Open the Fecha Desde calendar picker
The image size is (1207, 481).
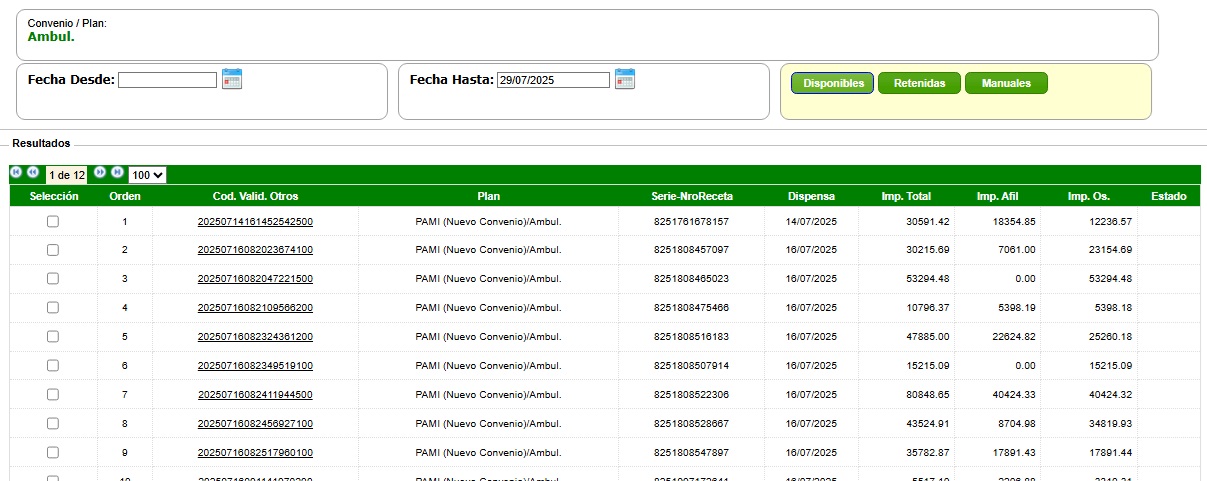click(x=232, y=79)
